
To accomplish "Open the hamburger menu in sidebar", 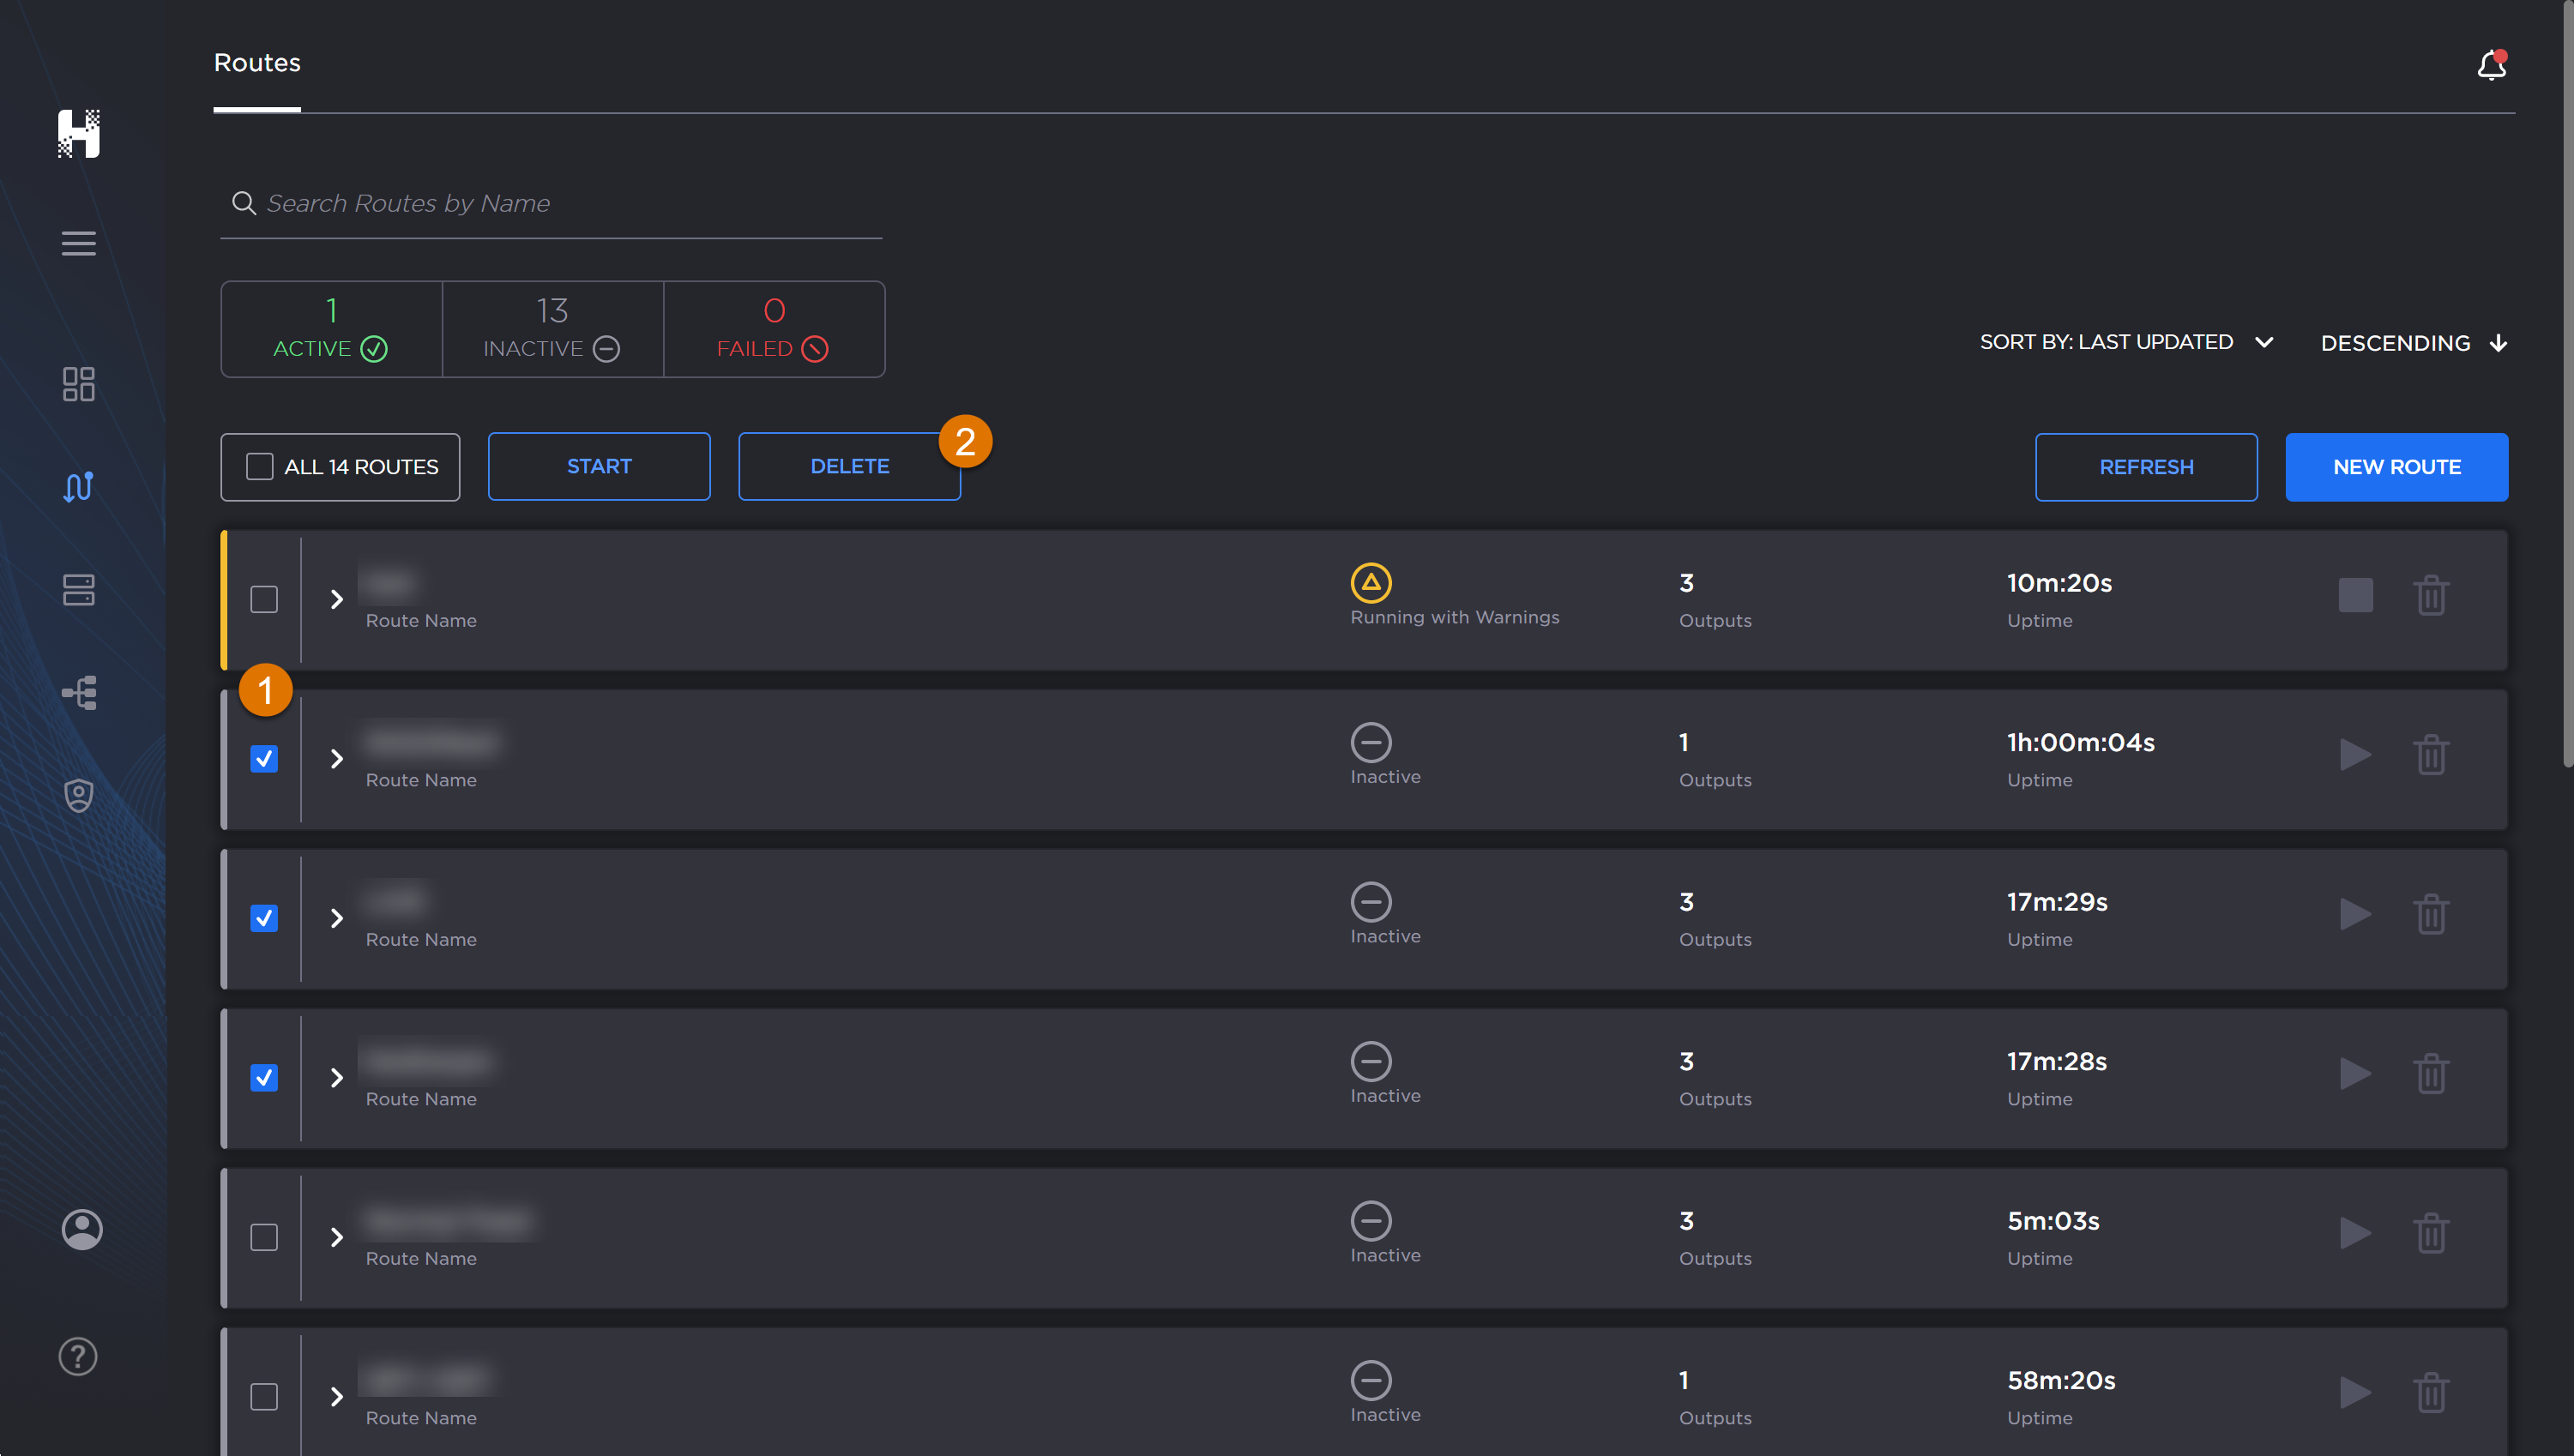I will 78,243.
